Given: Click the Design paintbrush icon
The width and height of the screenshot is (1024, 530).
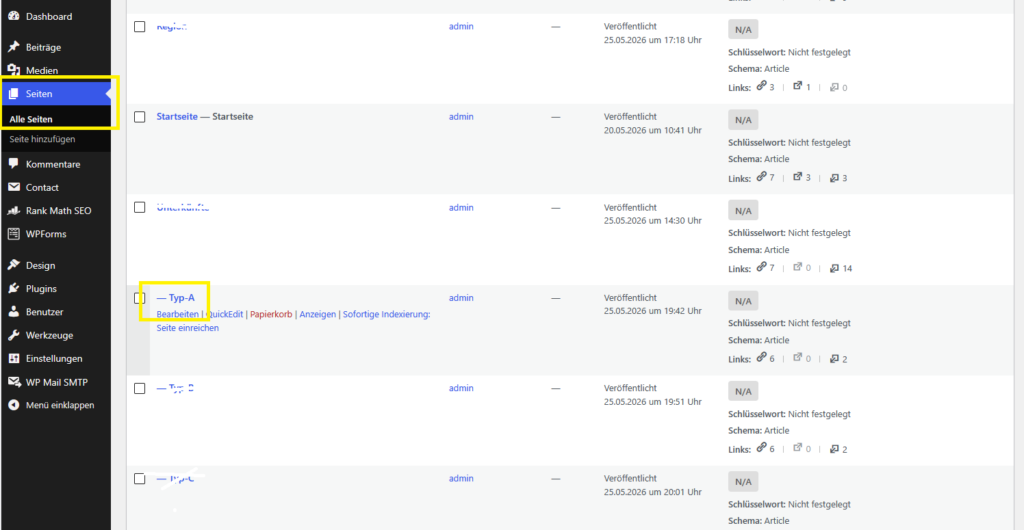Looking at the screenshot, I should 14,265.
